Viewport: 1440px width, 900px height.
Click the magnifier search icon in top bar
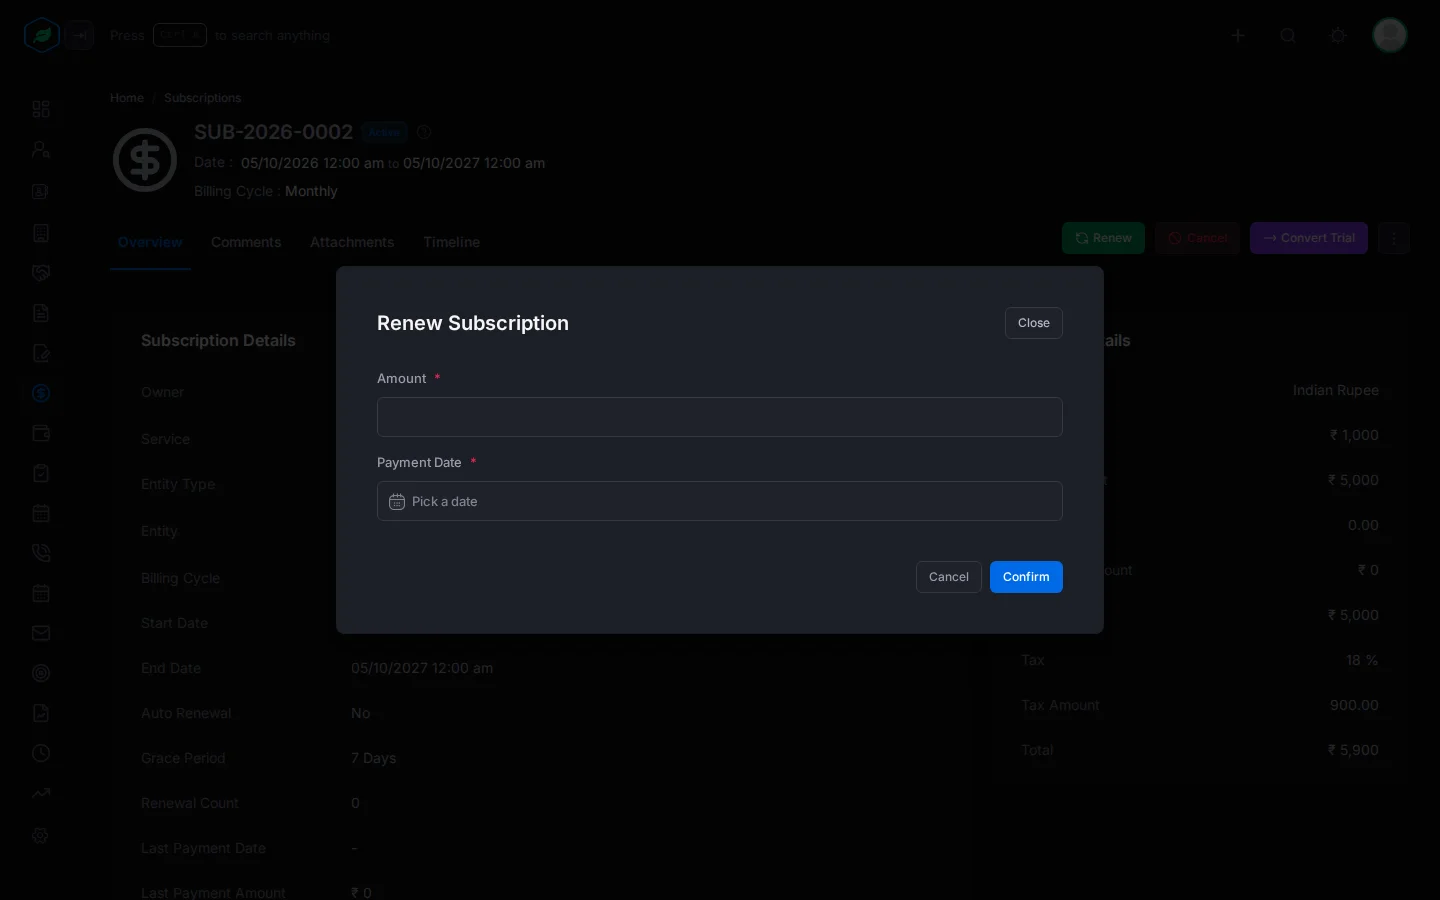(x=1288, y=35)
